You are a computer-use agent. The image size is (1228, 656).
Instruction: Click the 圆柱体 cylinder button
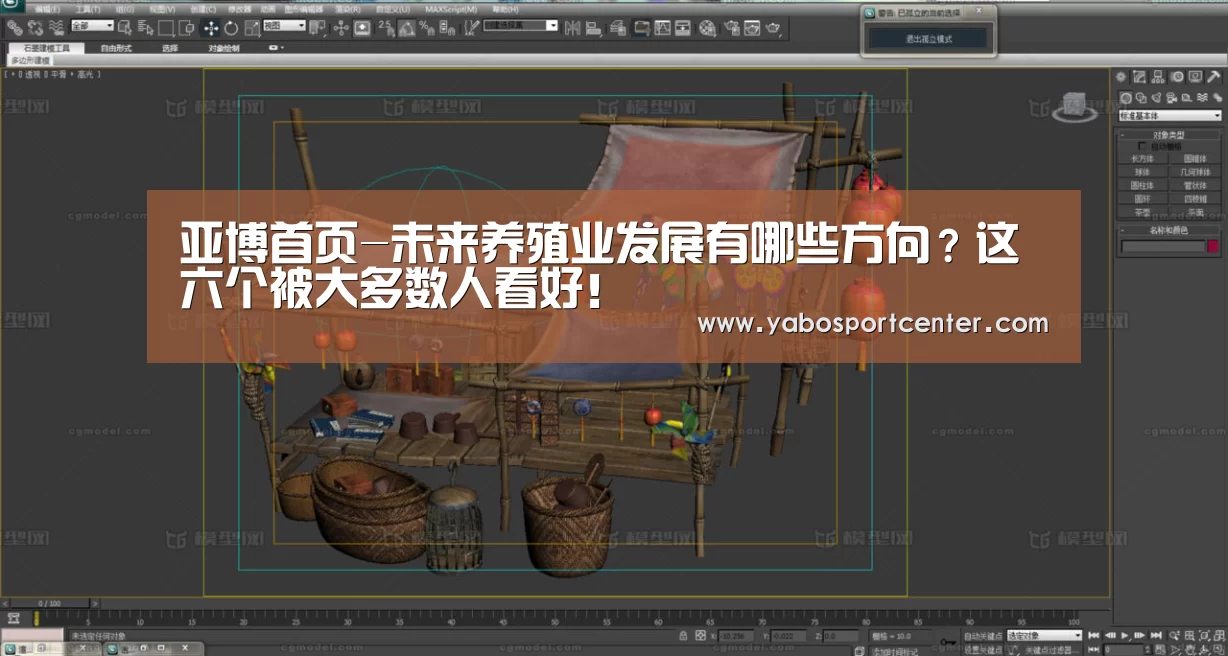(x=1143, y=185)
